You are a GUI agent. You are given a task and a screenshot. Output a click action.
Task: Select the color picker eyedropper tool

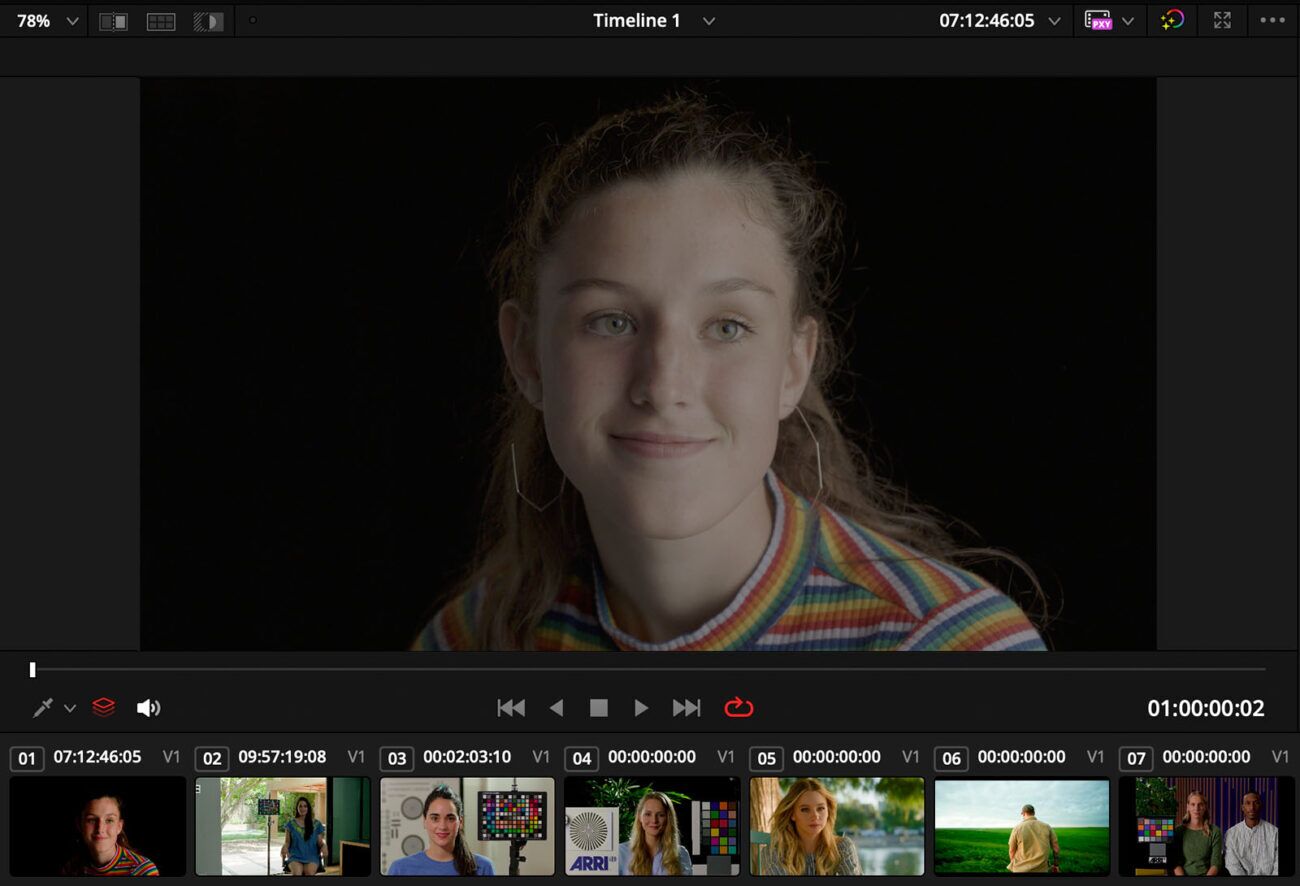point(40,707)
